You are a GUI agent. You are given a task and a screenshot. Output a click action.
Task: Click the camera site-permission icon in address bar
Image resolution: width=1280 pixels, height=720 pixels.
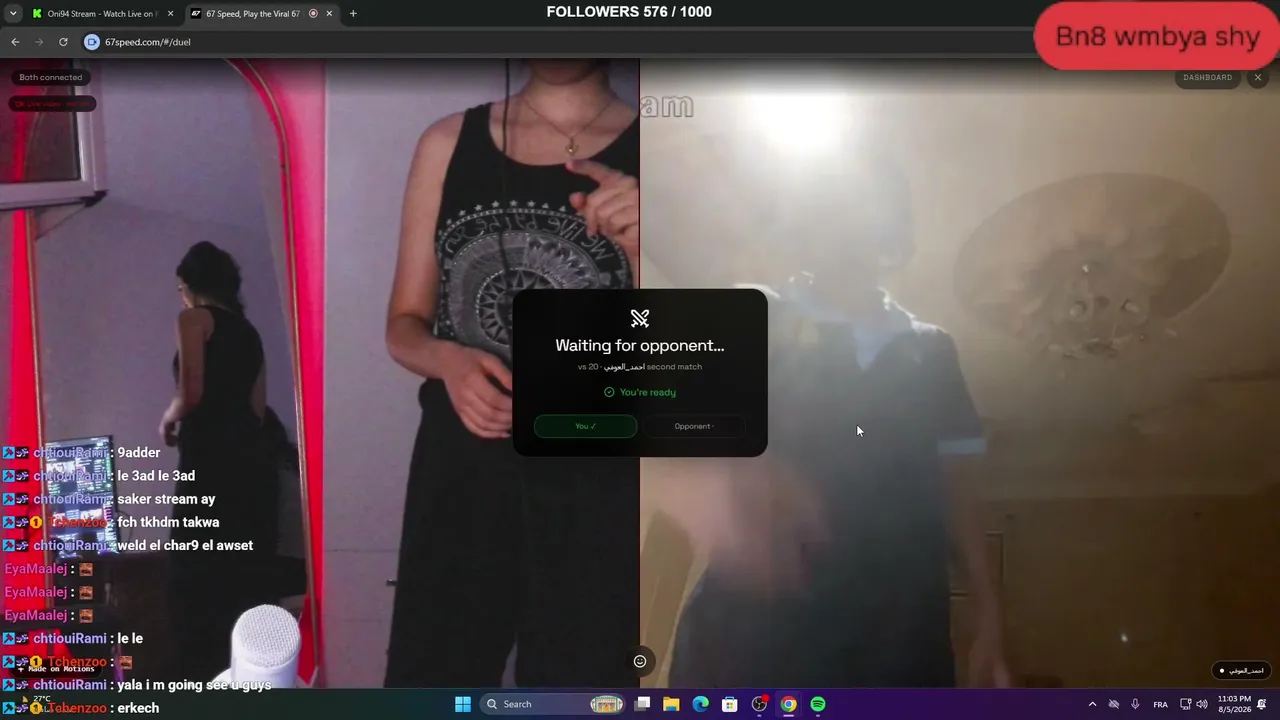pos(92,42)
